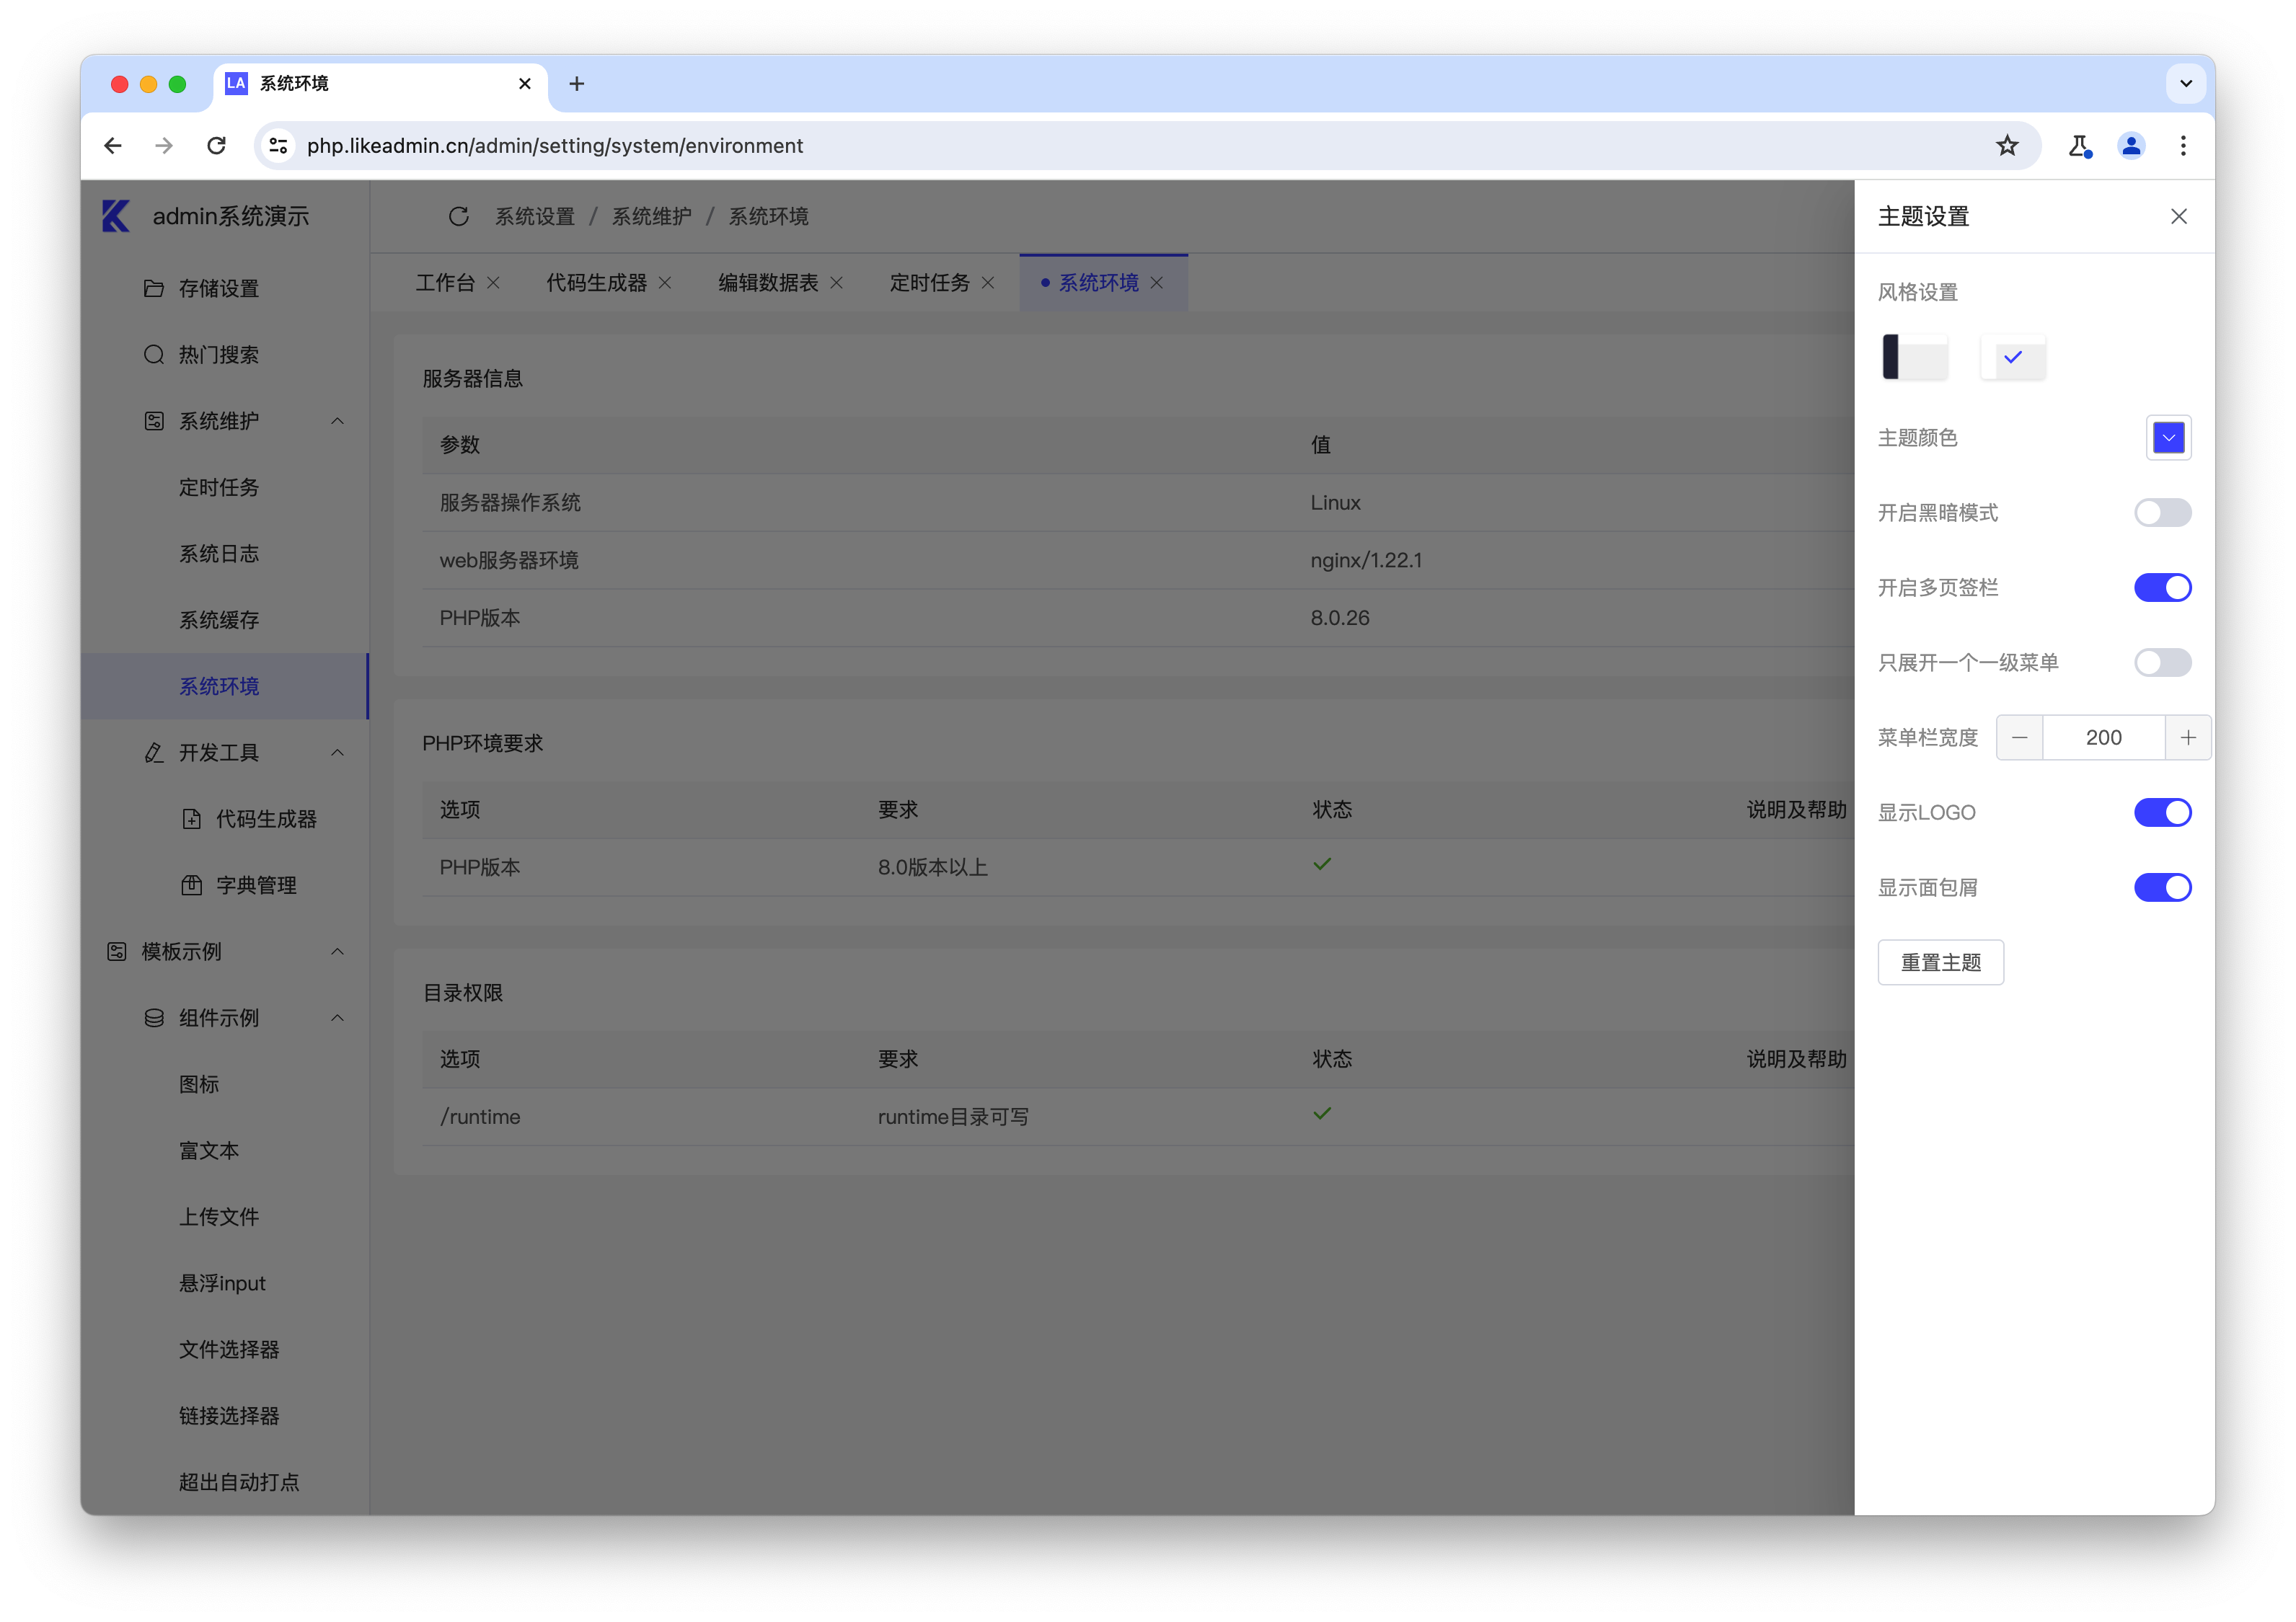This screenshot has height=1622, width=2296.
Task: Increase menu bar width with plus
Action: [x=2187, y=737]
